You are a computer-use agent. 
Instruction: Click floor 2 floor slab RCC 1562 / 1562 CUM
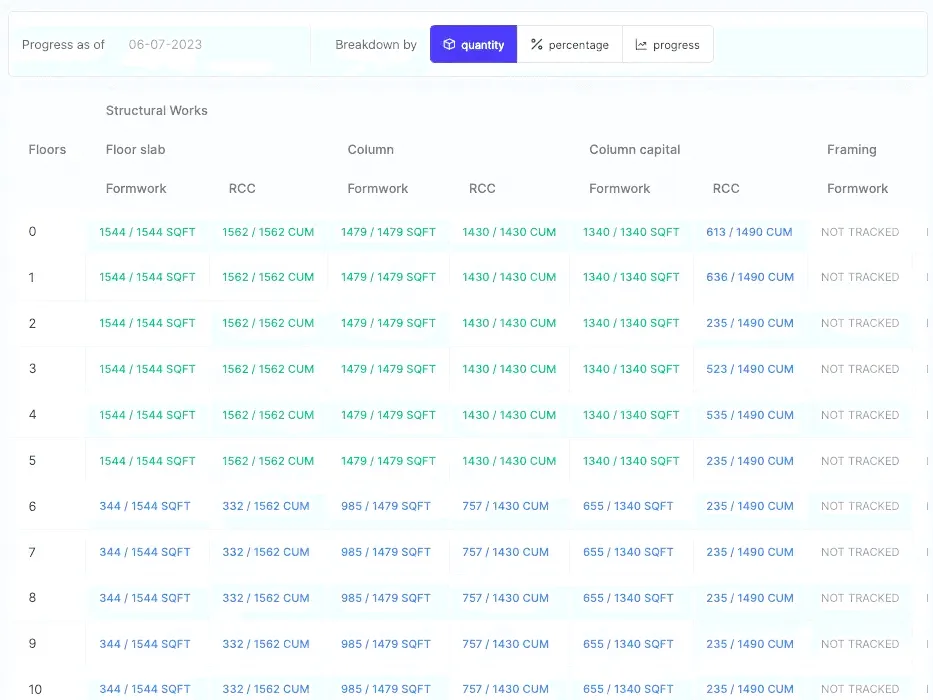(x=268, y=324)
